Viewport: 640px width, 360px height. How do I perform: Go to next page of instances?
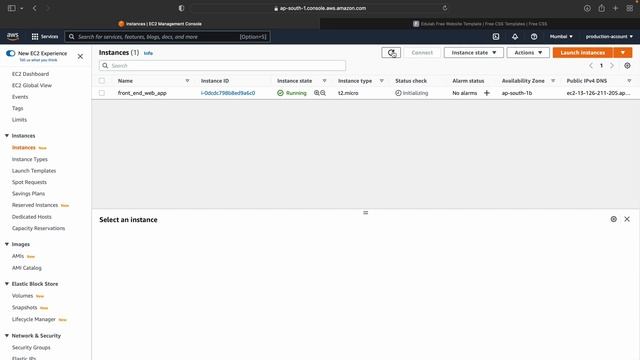point(612,66)
